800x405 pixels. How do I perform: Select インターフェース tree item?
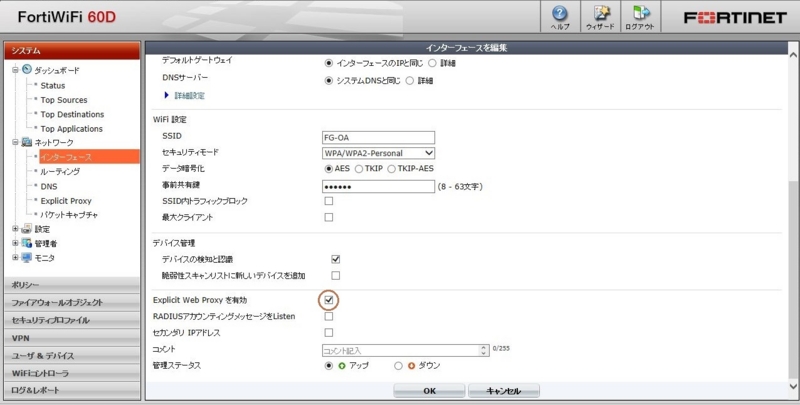pyautogui.click(x=89, y=157)
